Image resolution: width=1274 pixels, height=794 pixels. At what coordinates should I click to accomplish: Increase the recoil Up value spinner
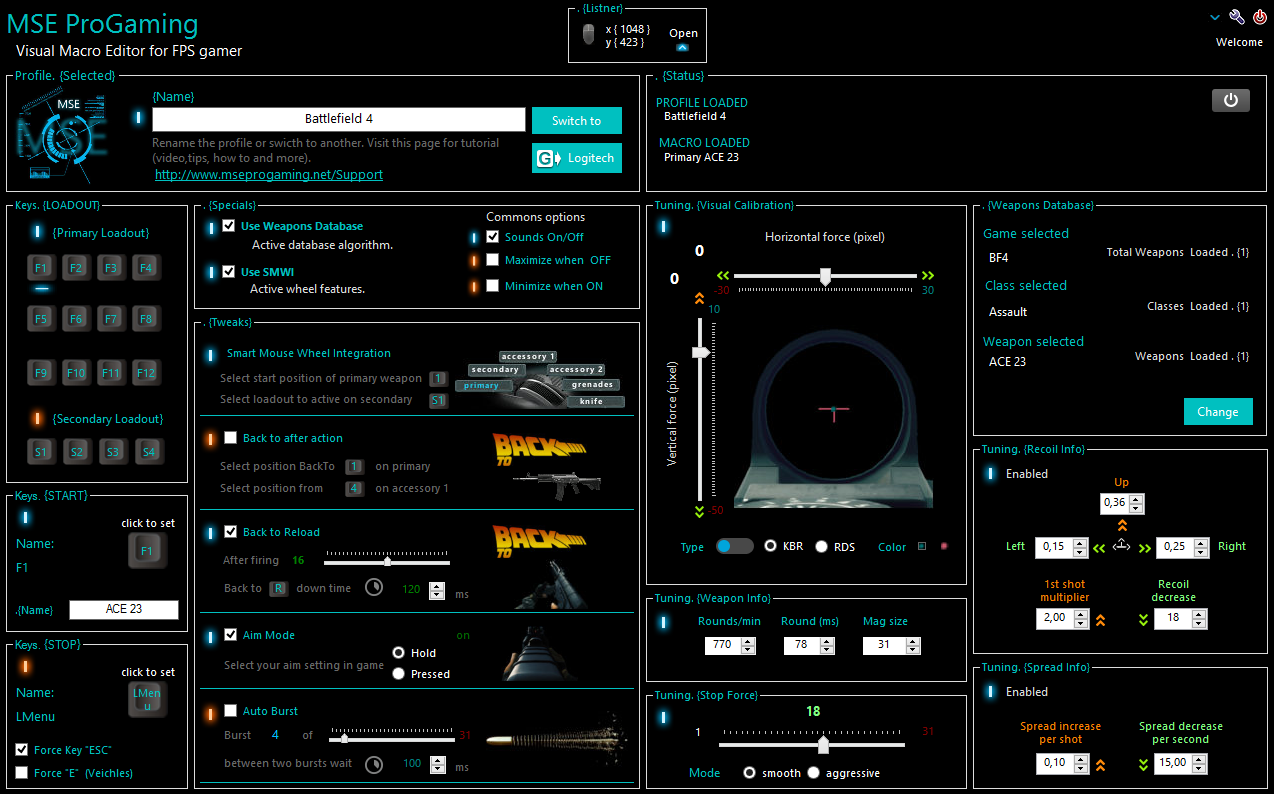(x=1136, y=499)
